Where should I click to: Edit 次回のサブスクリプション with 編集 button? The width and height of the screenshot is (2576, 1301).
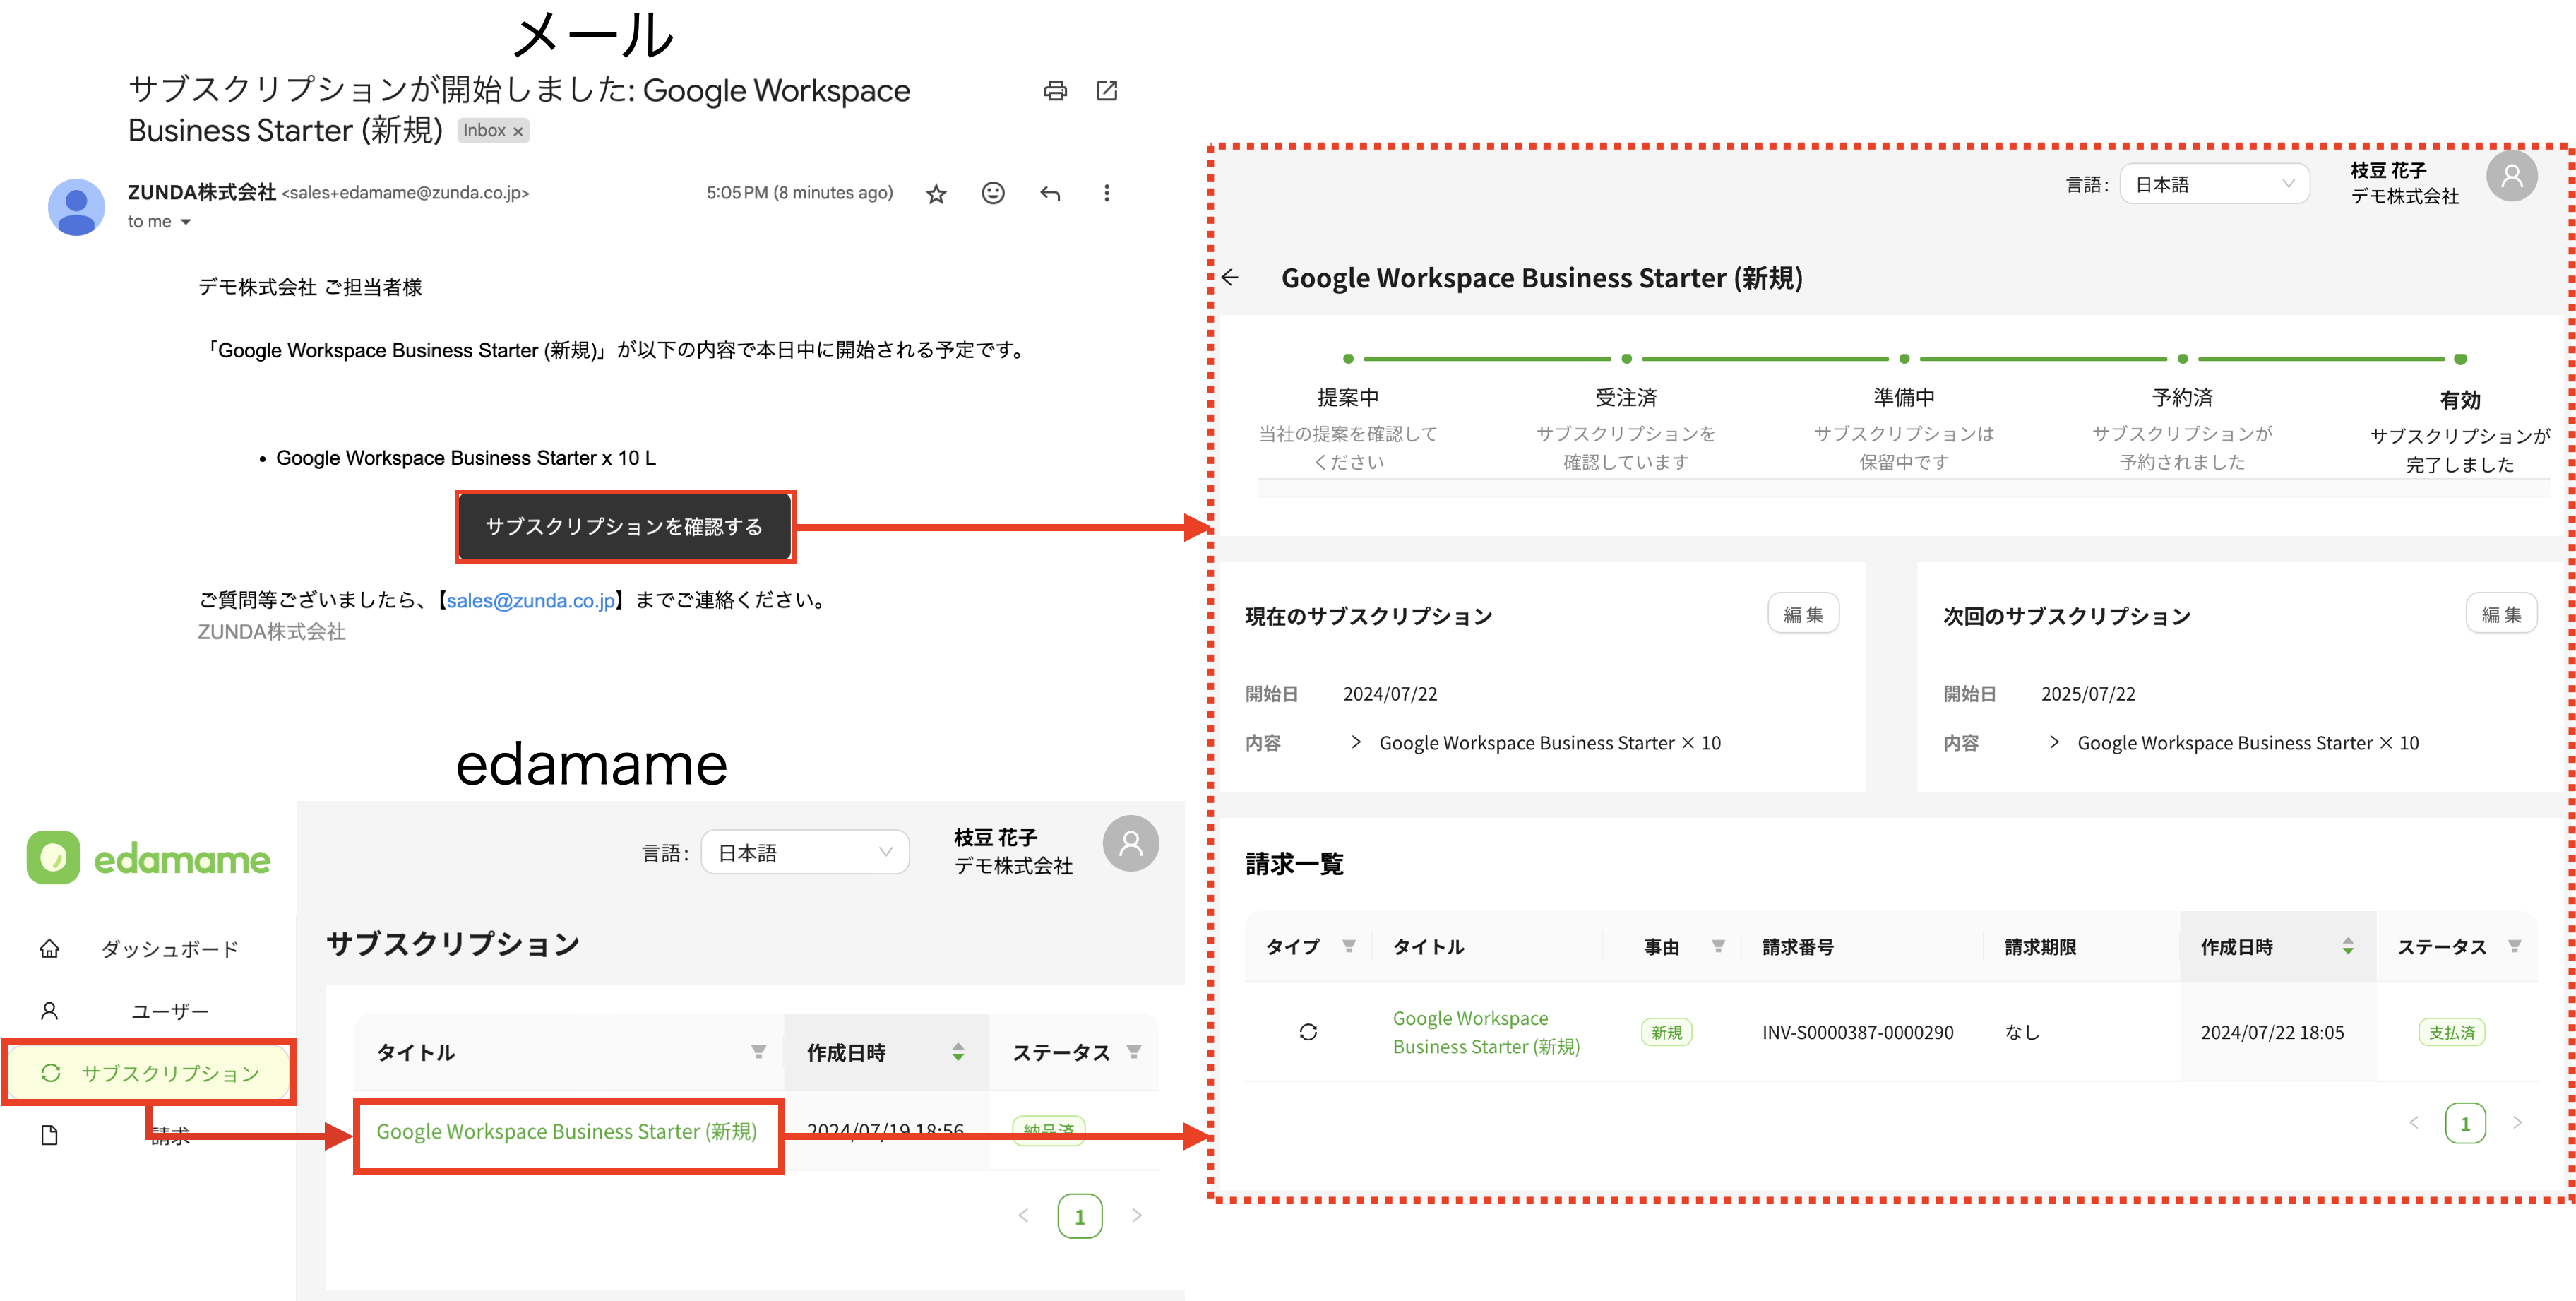2502,614
